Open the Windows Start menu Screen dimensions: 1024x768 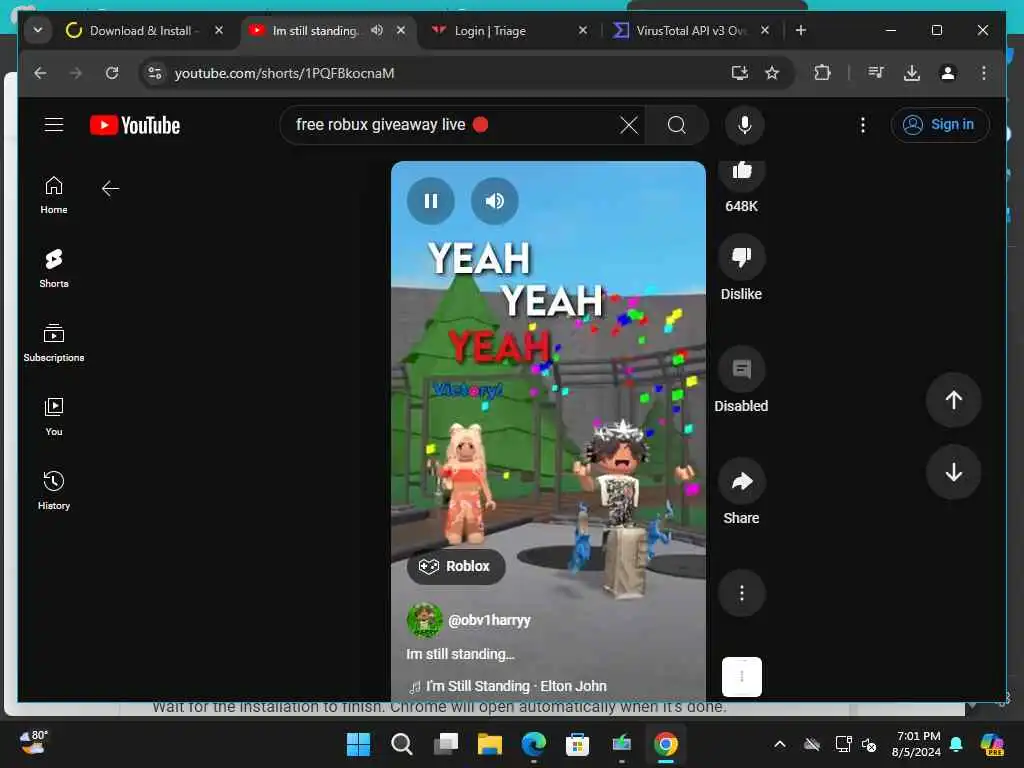(x=358, y=744)
